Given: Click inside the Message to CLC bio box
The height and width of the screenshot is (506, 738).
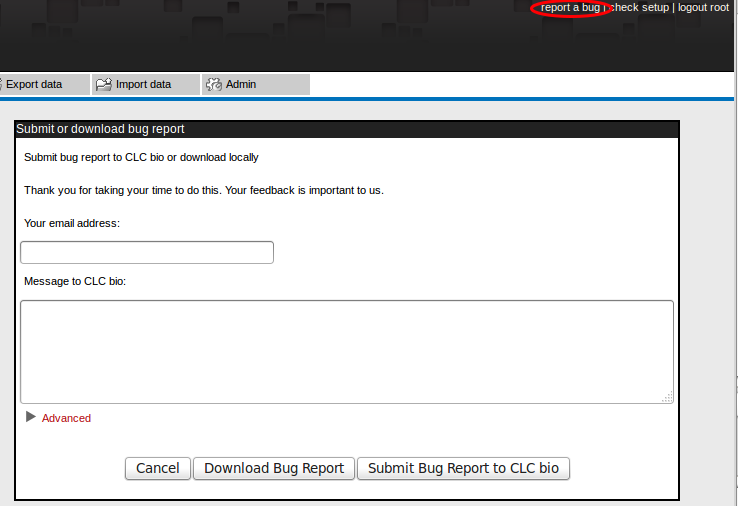Looking at the screenshot, I should [x=346, y=351].
